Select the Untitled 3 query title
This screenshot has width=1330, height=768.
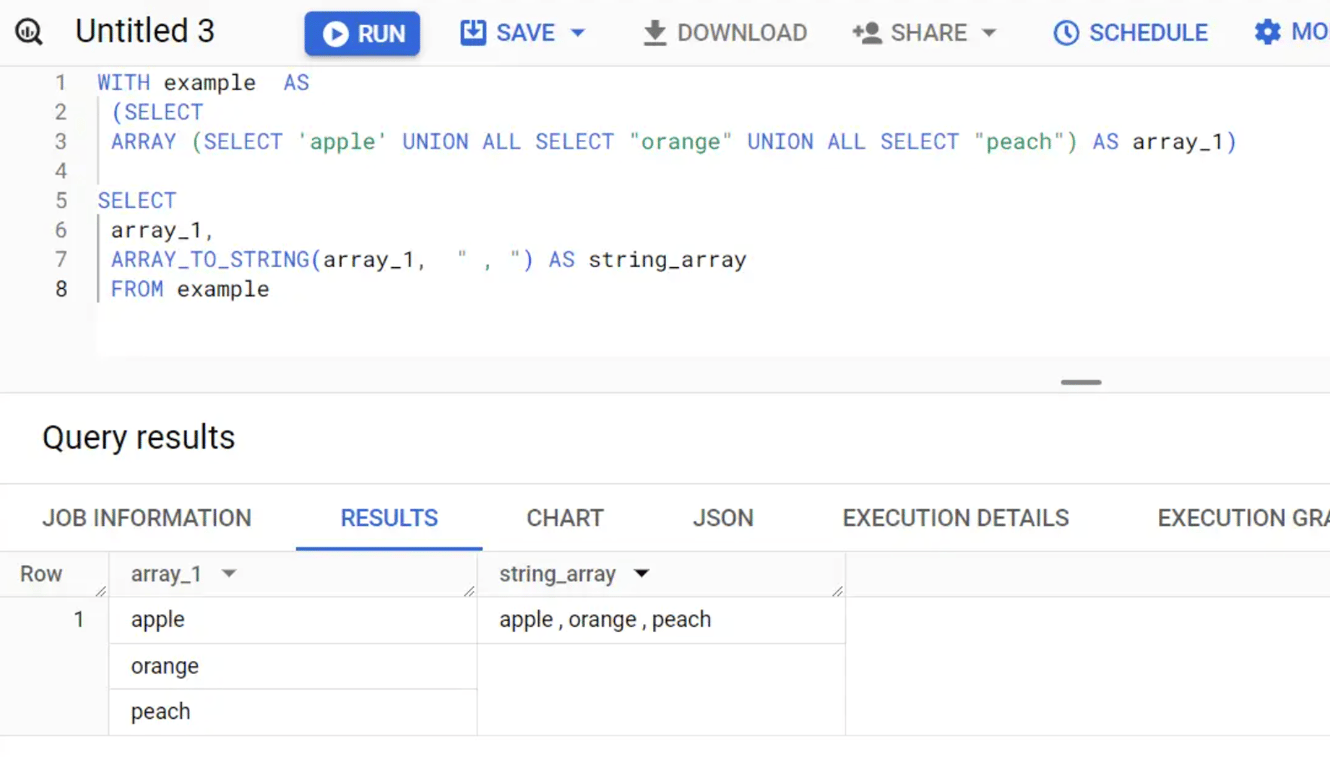pos(145,31)
